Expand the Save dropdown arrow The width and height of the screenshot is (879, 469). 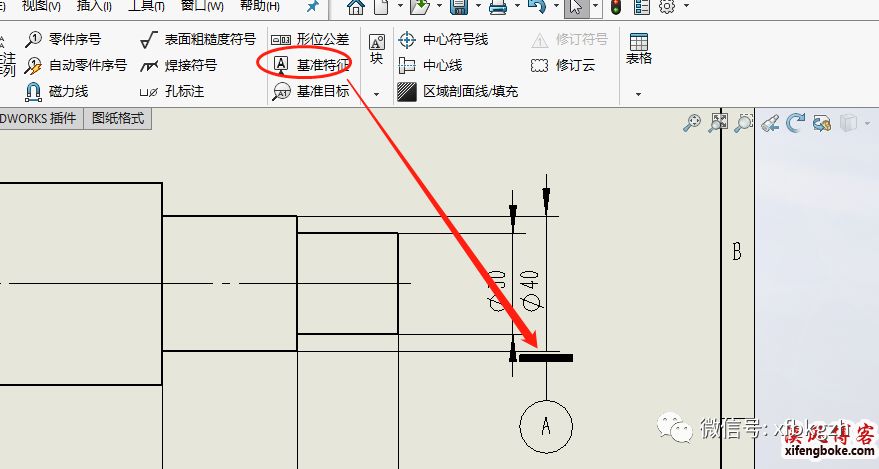[x=478, y=6]
